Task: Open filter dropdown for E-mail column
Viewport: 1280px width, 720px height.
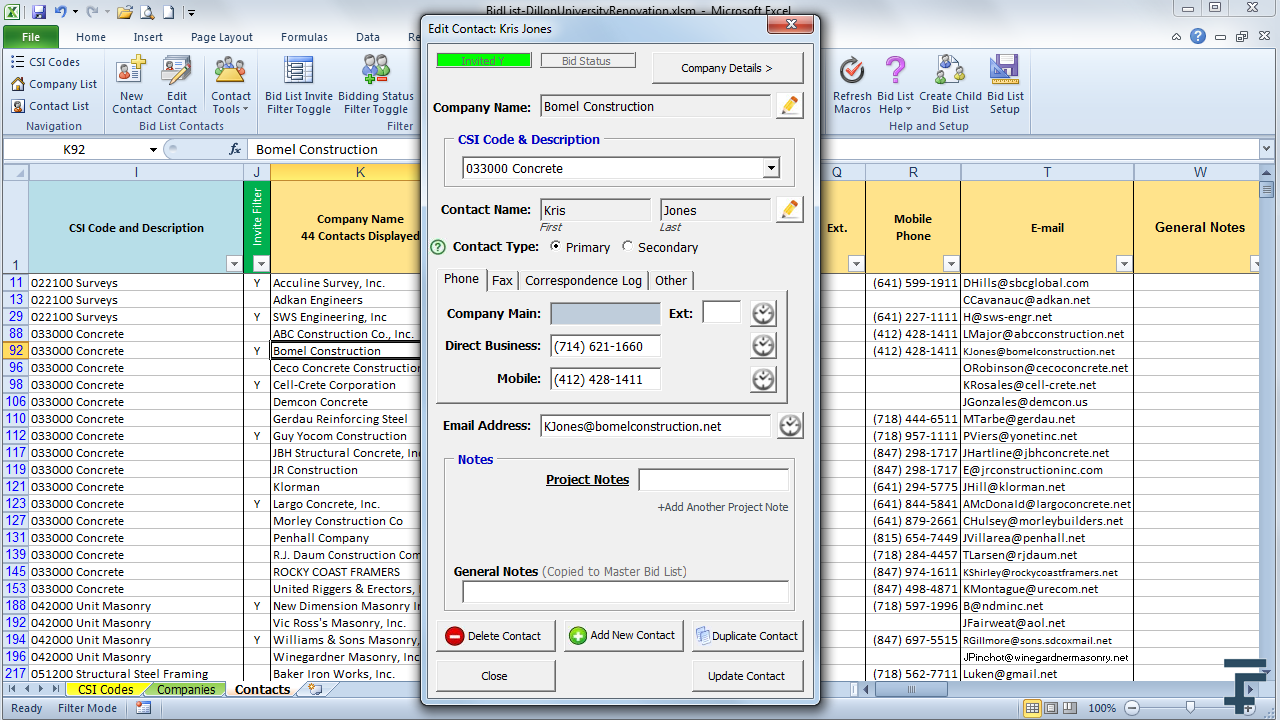Action: pyautogui.click(x=1124, y=264)
